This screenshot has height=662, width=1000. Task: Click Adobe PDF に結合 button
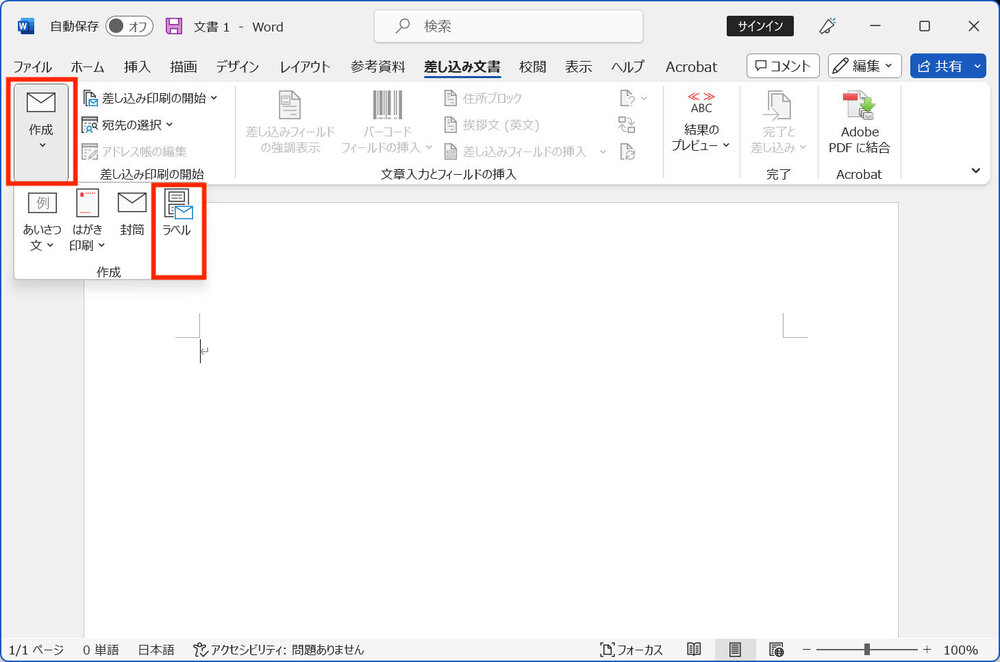859,122
